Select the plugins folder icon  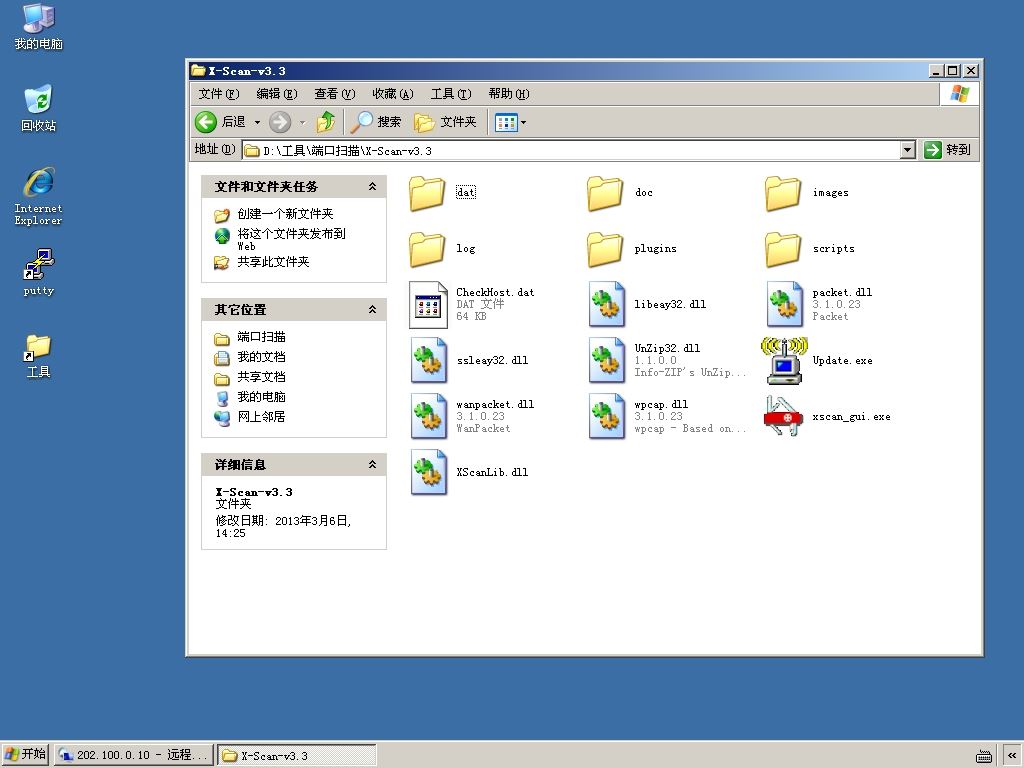tap(605, 249)
